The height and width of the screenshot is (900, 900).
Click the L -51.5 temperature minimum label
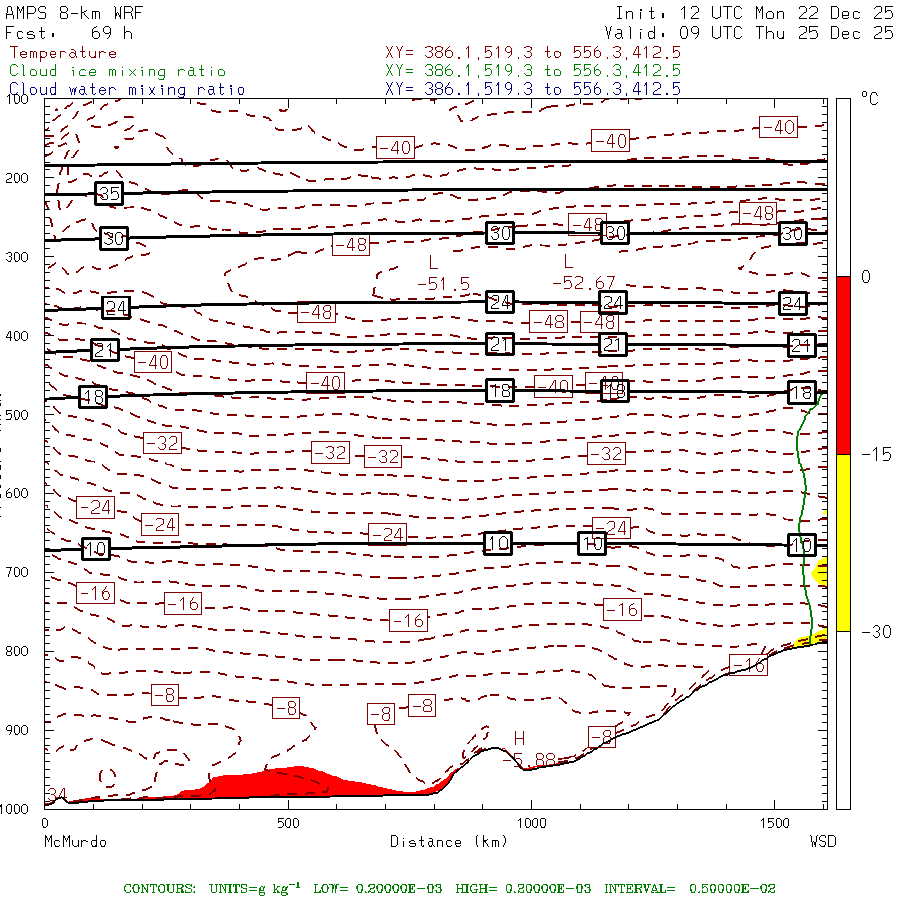pos(443,273)
